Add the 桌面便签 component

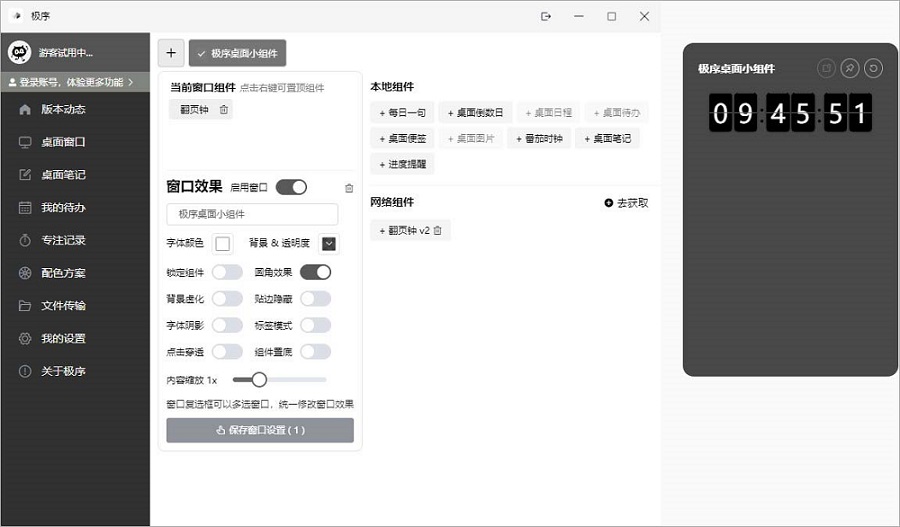(402, 138)
